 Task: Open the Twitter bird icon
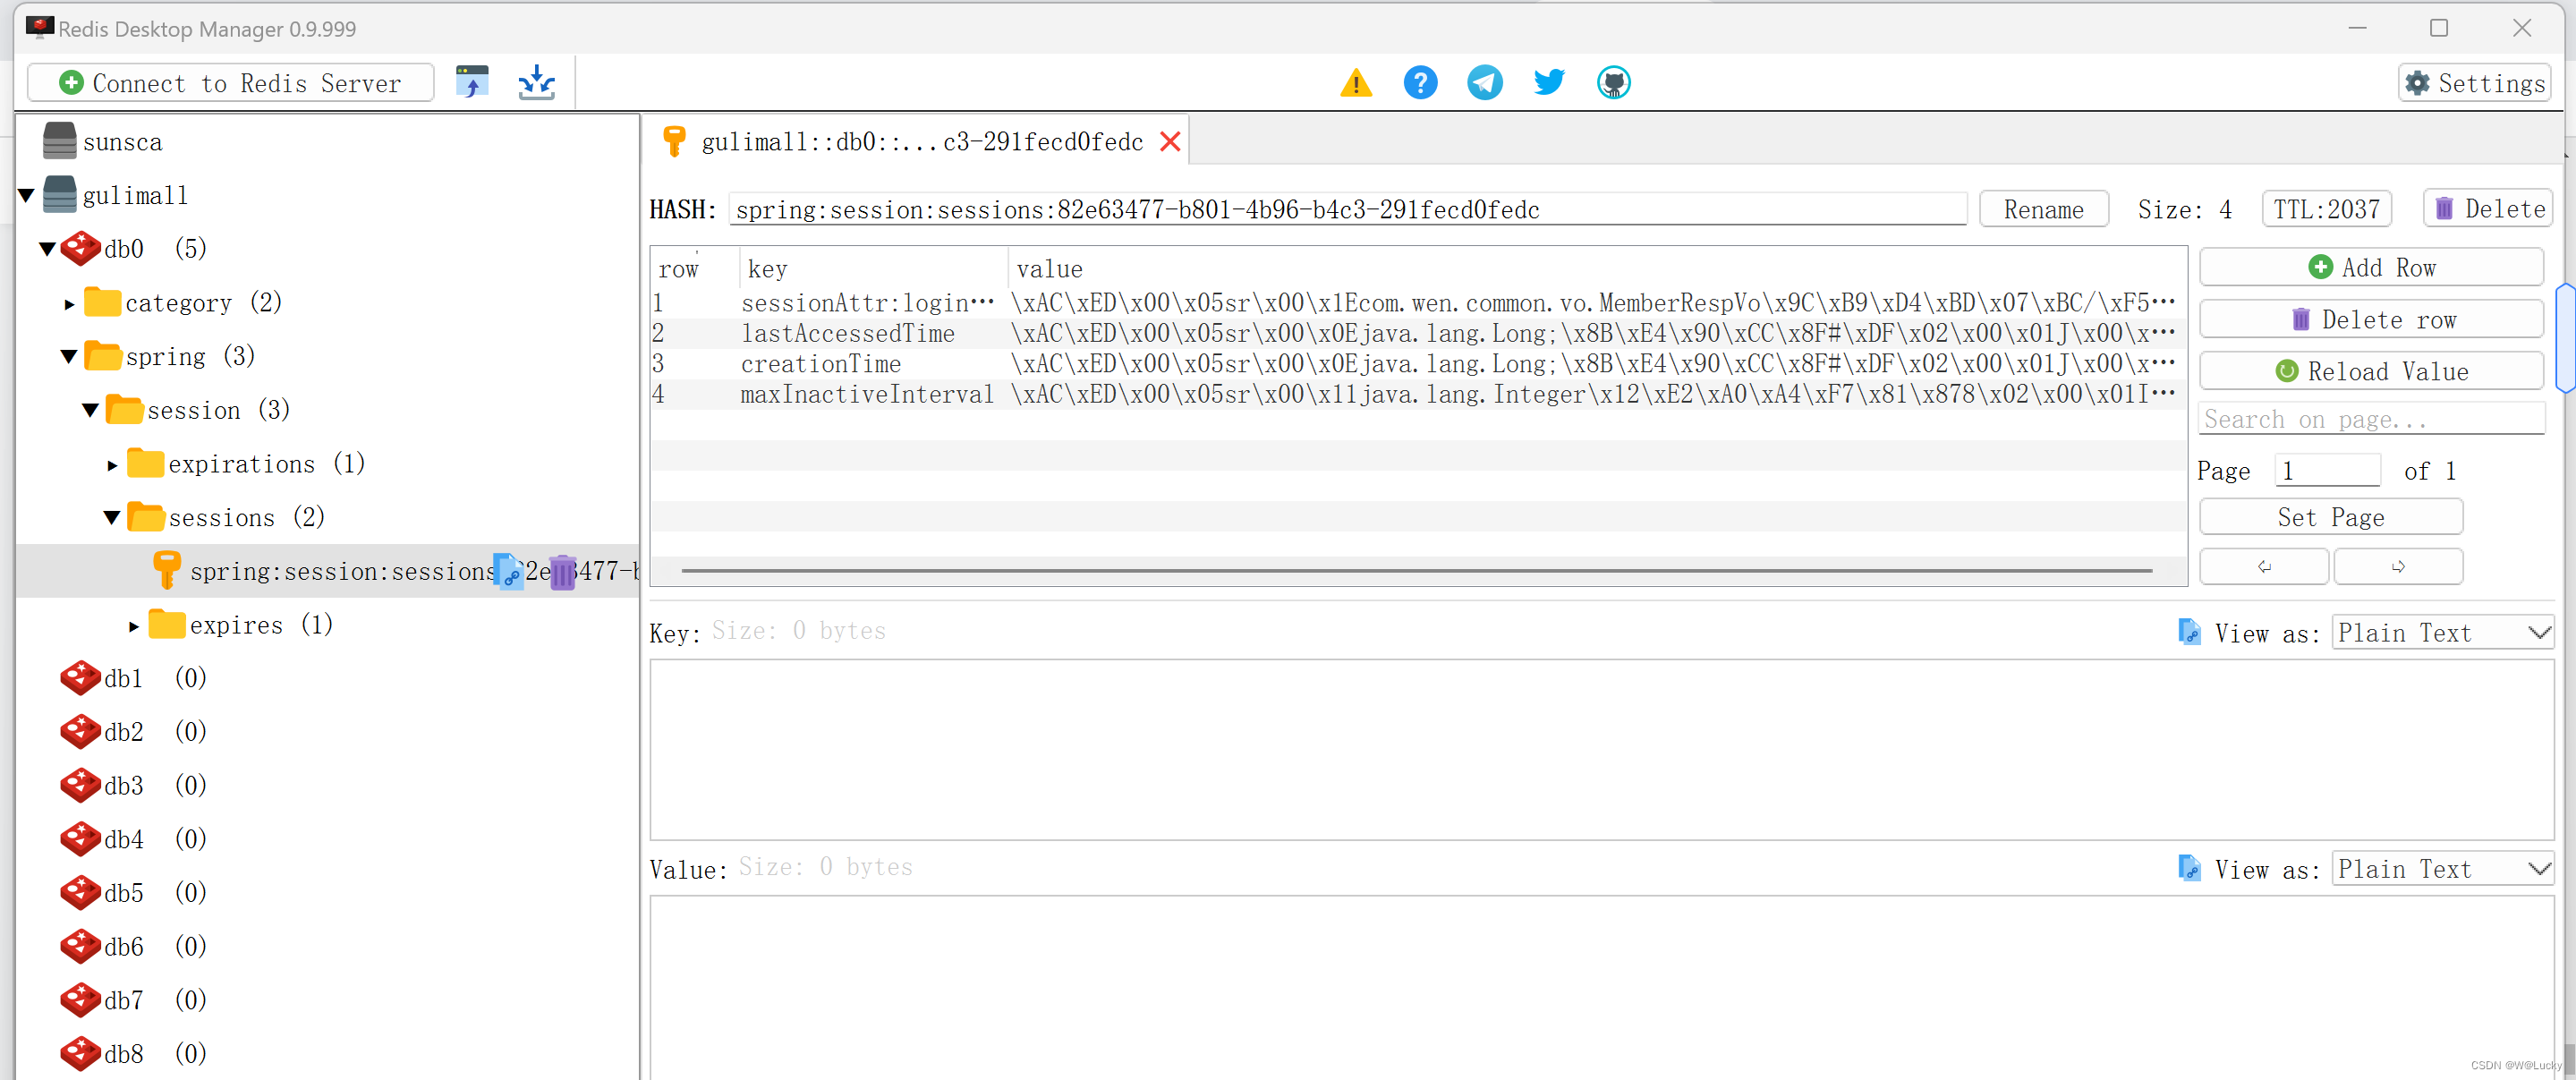tap(1548, 82)
